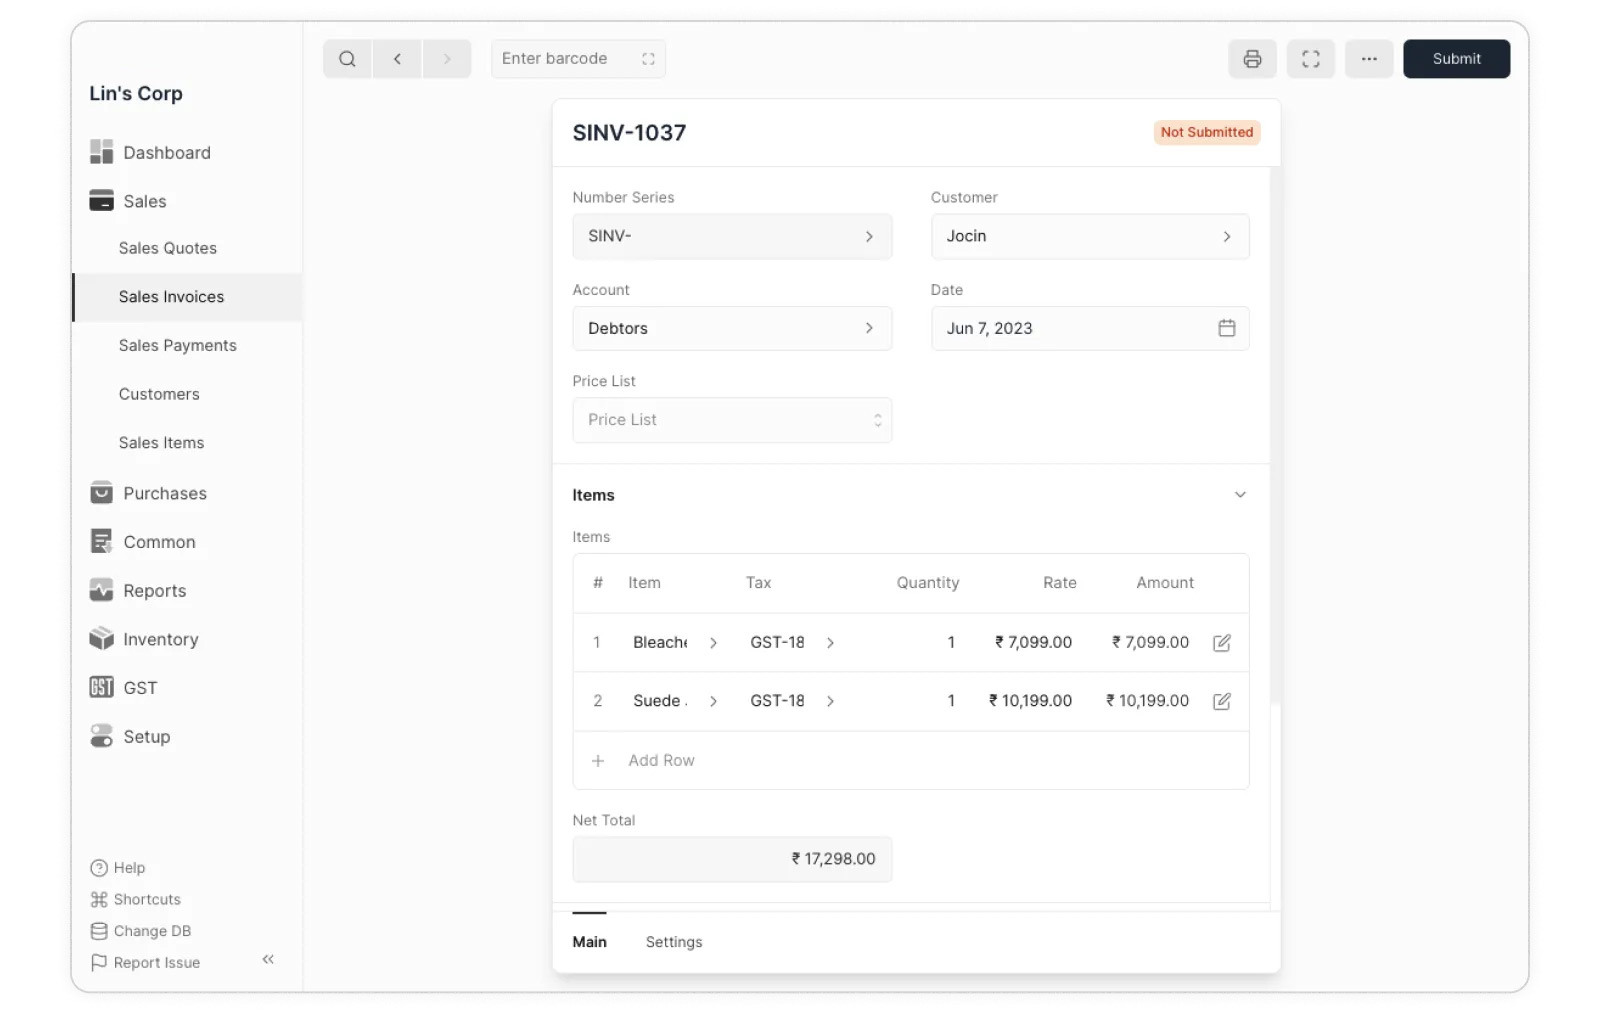Click row 1 amount ₹ 7,099.00
This screenshot has width=1600, height=1014.
point(1150,643)
